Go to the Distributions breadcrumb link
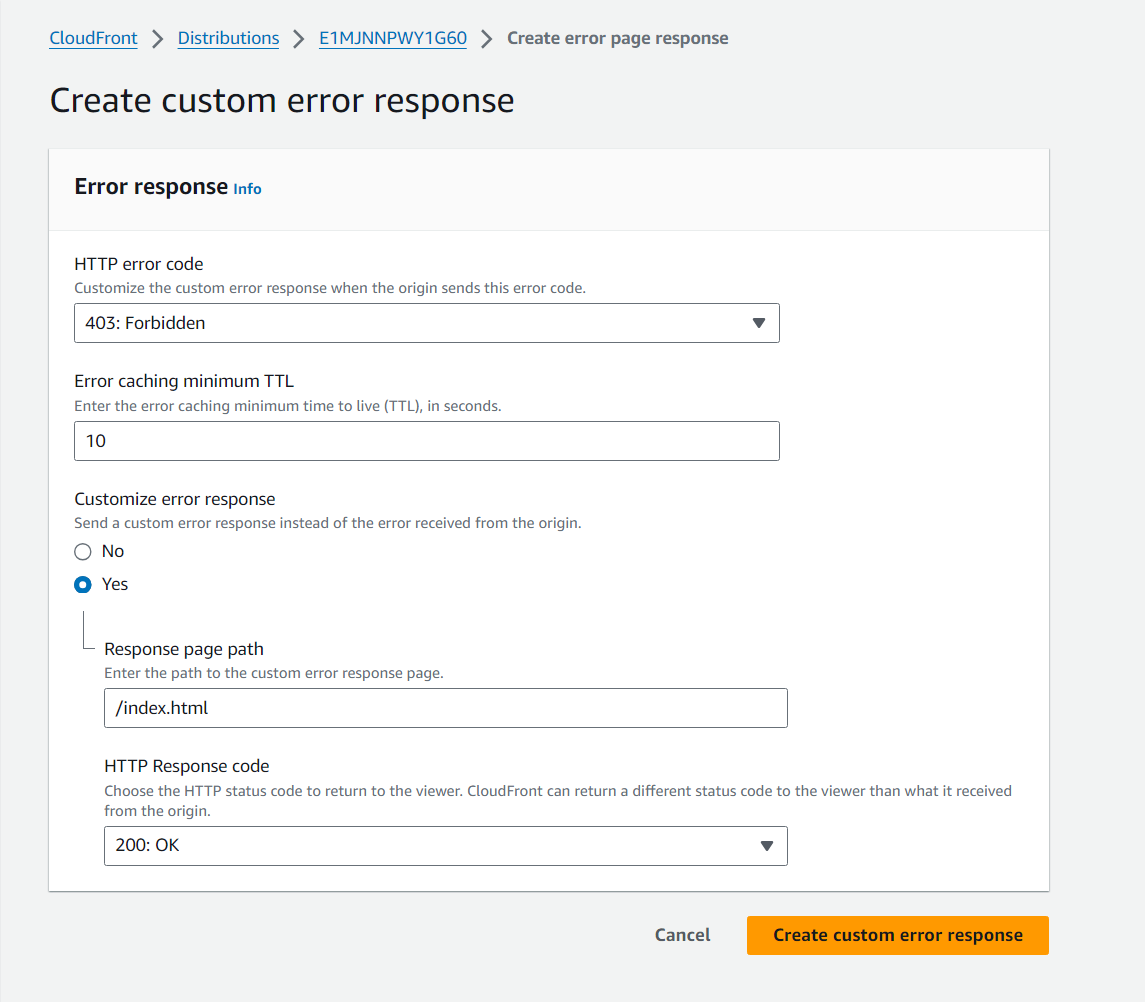Screen dimensions: 1145x1002 228,38
